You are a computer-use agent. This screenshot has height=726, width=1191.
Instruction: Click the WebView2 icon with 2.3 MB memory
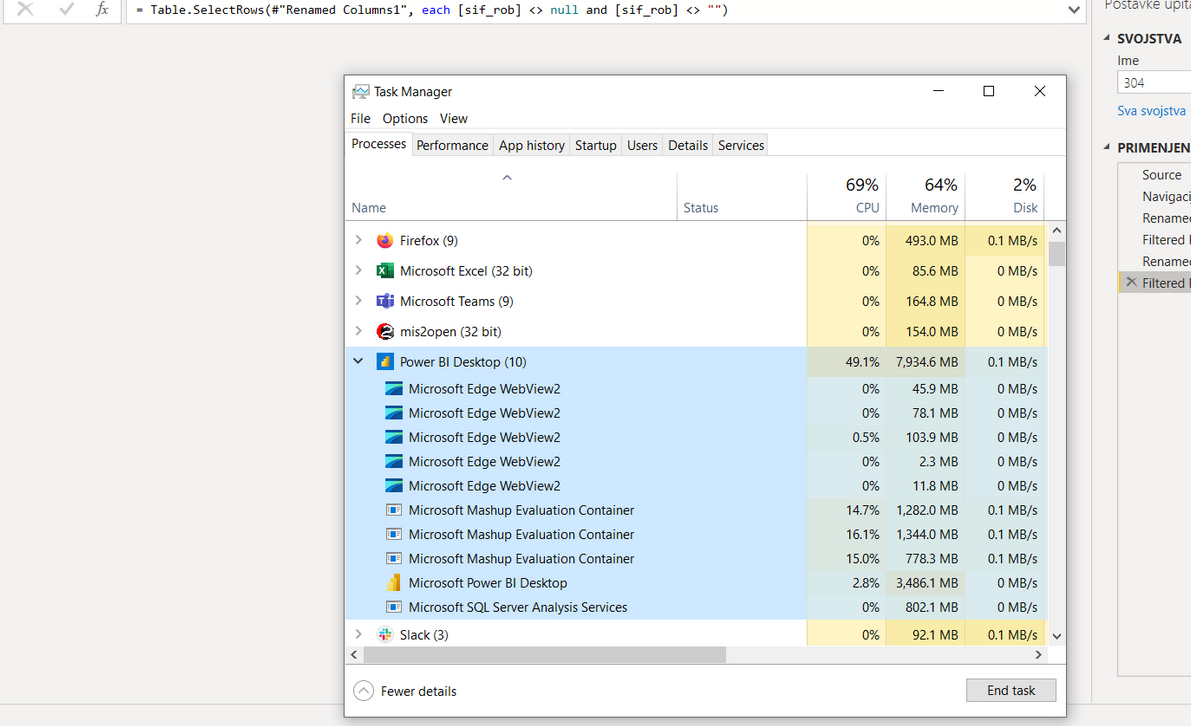point(393,462)
